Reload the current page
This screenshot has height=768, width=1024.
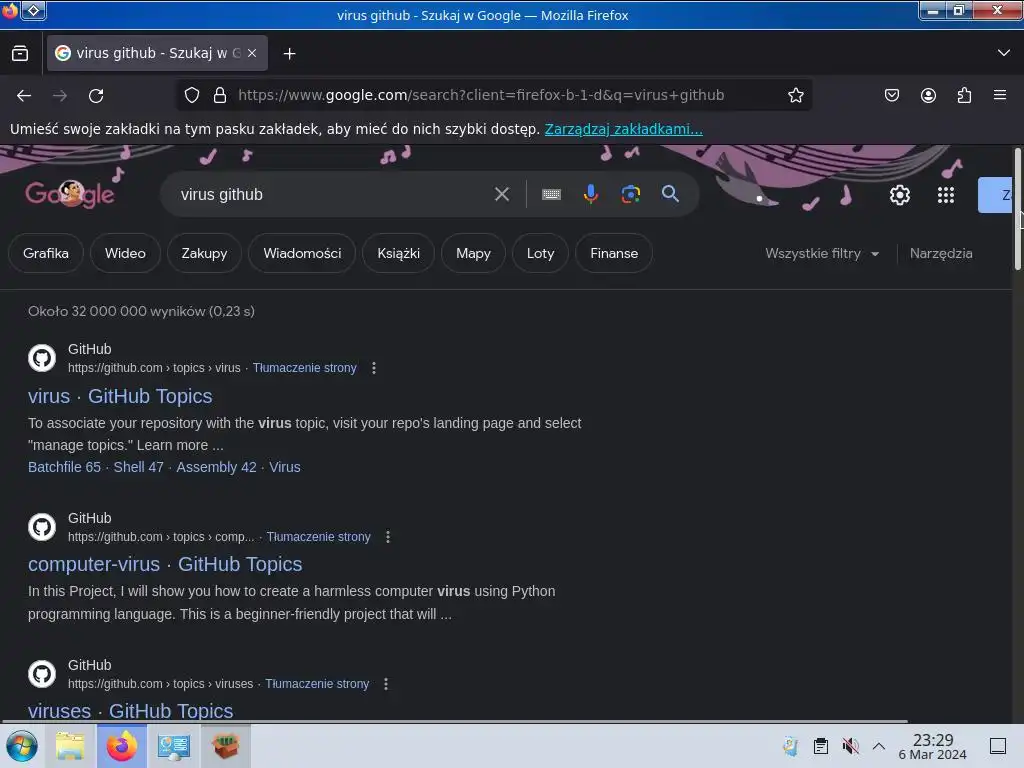coord(96,96)
